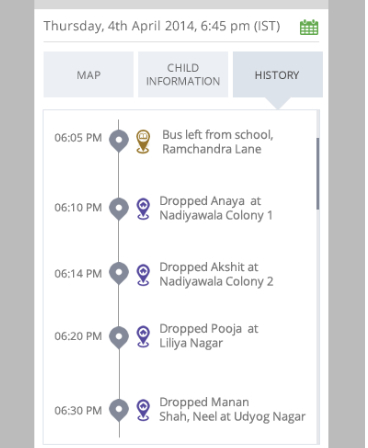Click purple home pin for Anaya drop

click(143, 209)
